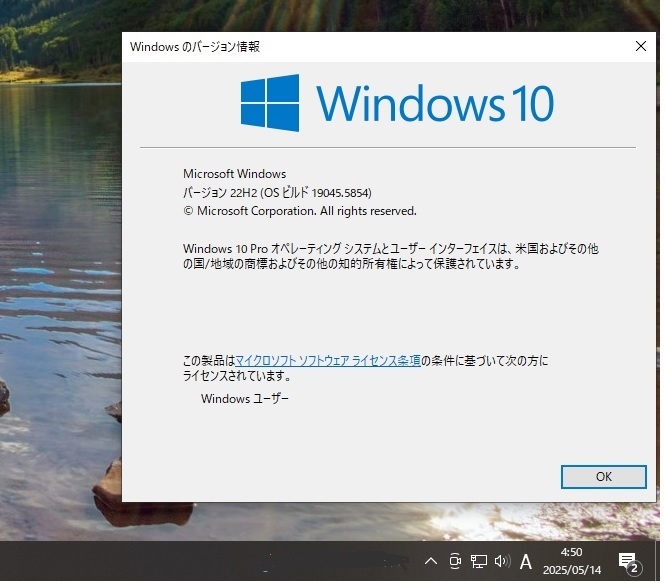Select the Windows ユーザー licensee text
Screen dimensions: 665x583
click(245, 399)
